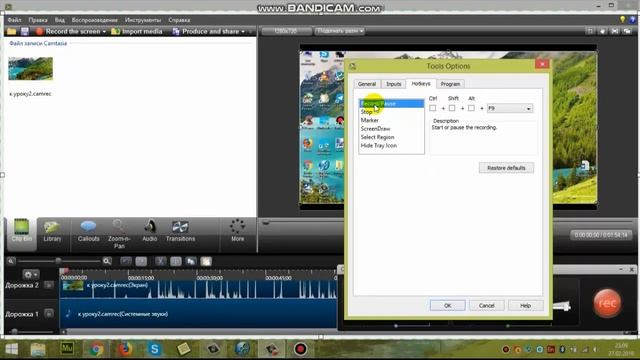
Task: Open preview size dropdown beside the dimensions button
Action: pos(340,31)
